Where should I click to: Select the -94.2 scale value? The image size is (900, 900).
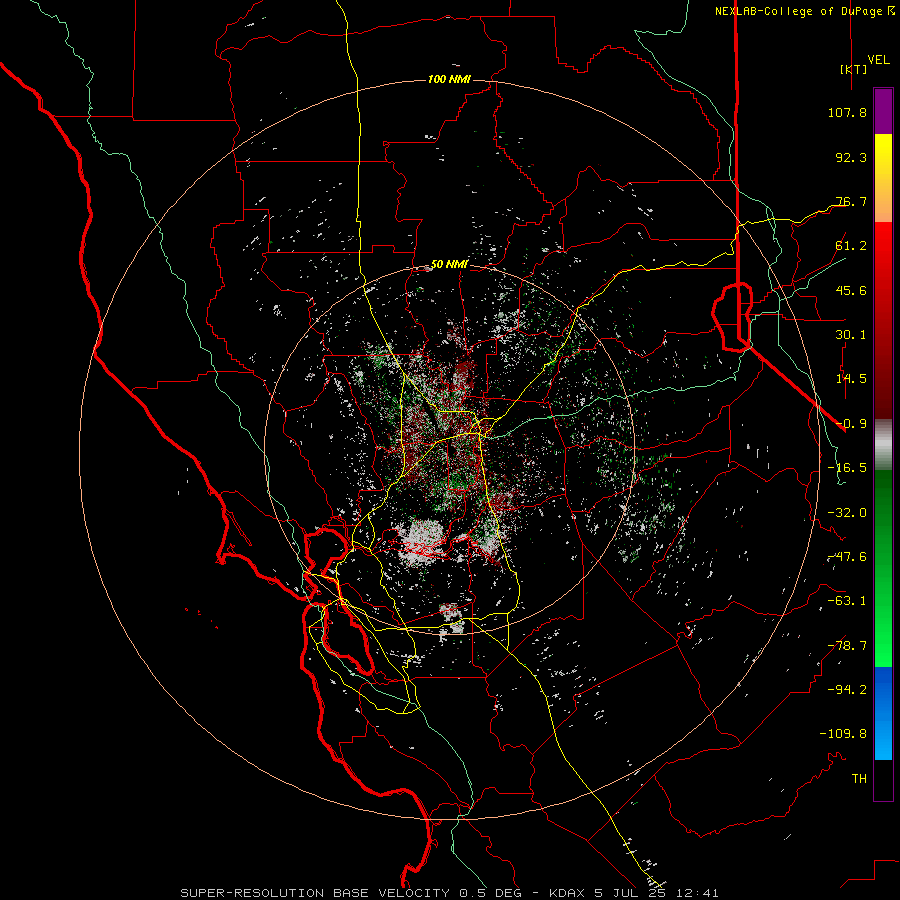coord(847,690)
